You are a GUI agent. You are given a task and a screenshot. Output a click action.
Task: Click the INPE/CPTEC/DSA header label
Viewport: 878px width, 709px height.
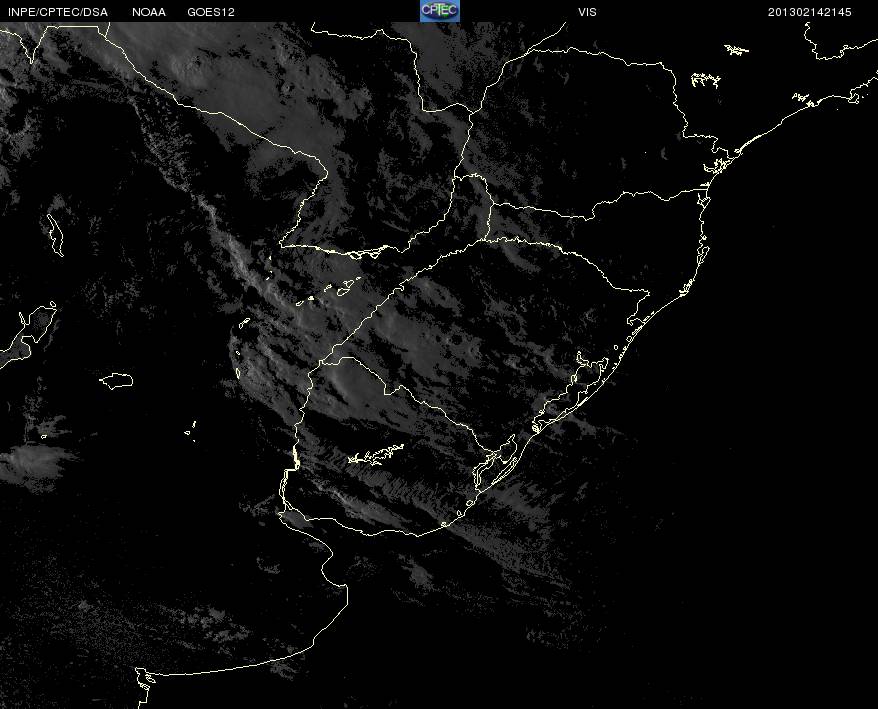[58, 12]
